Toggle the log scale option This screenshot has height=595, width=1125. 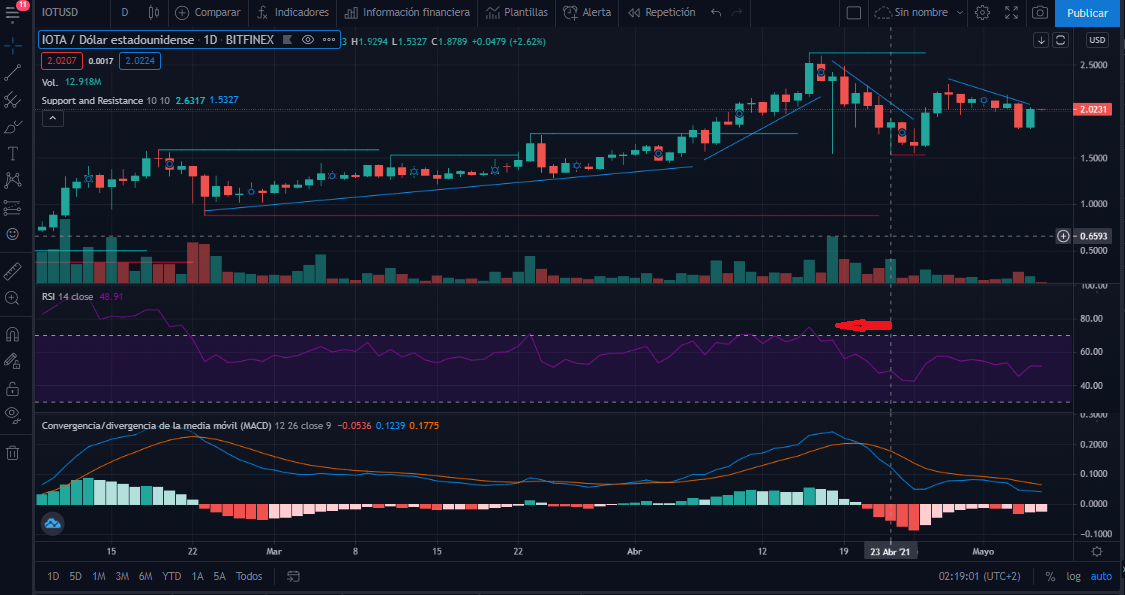click(x=1073, y=576)
